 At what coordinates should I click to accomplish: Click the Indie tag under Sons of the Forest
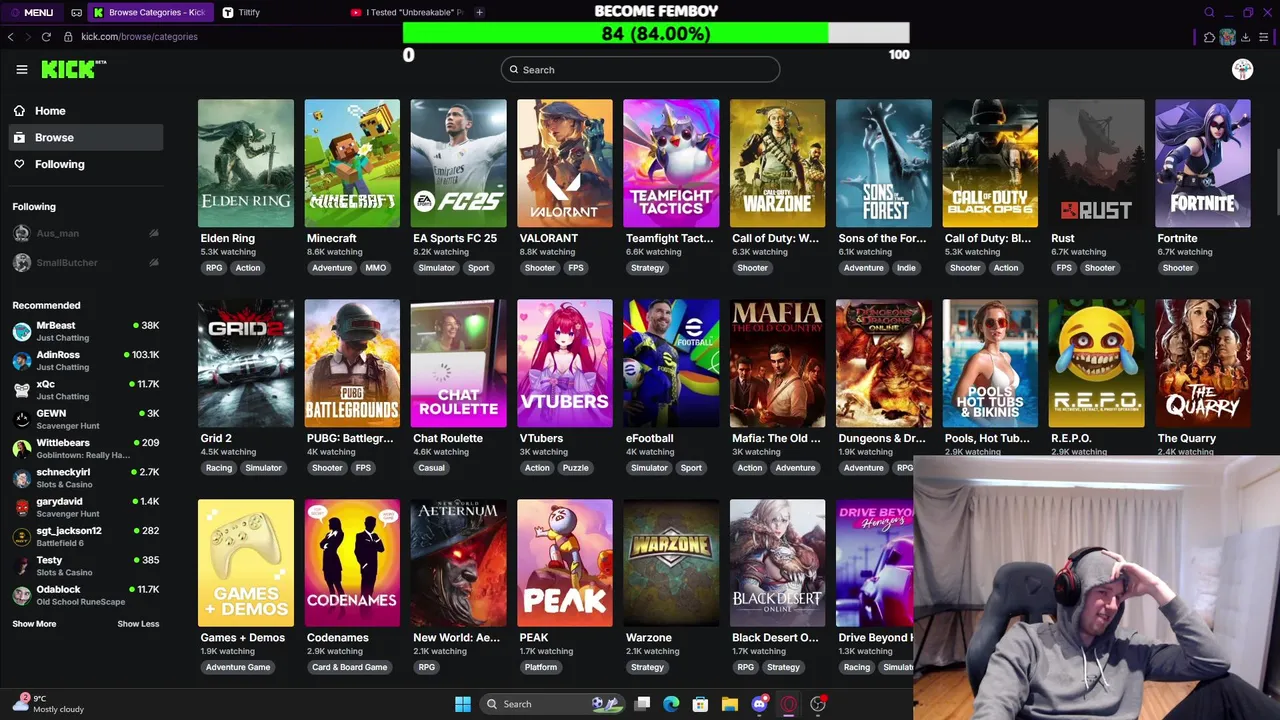pos(906,268)
